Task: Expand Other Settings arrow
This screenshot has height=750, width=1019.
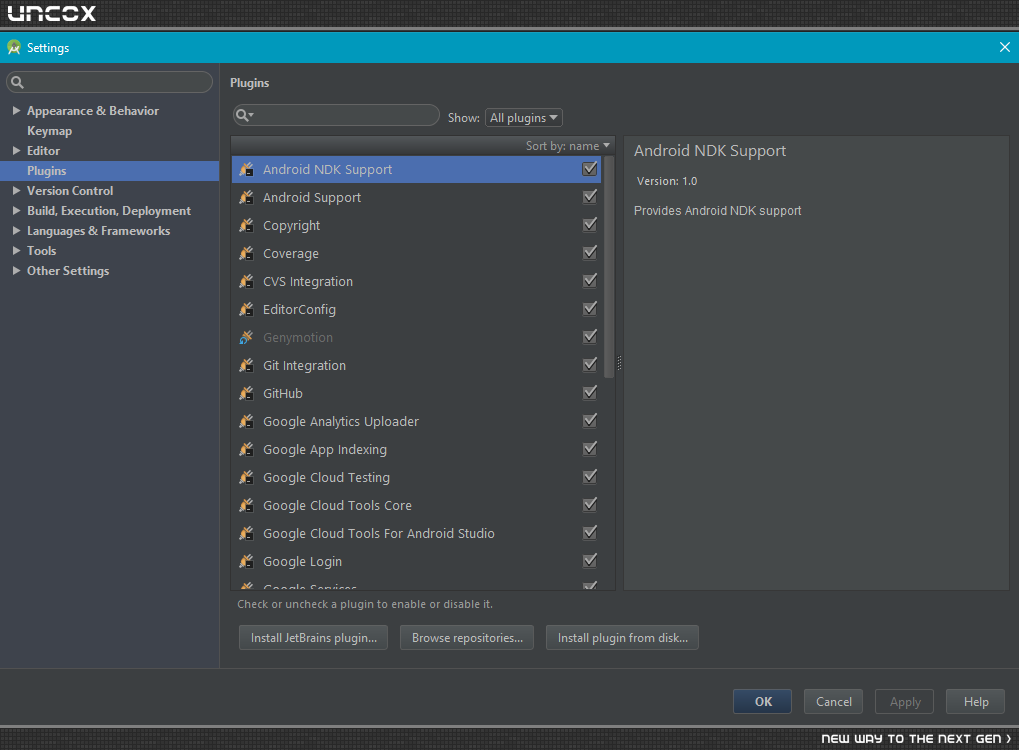Action: click(x=16, y=271)
